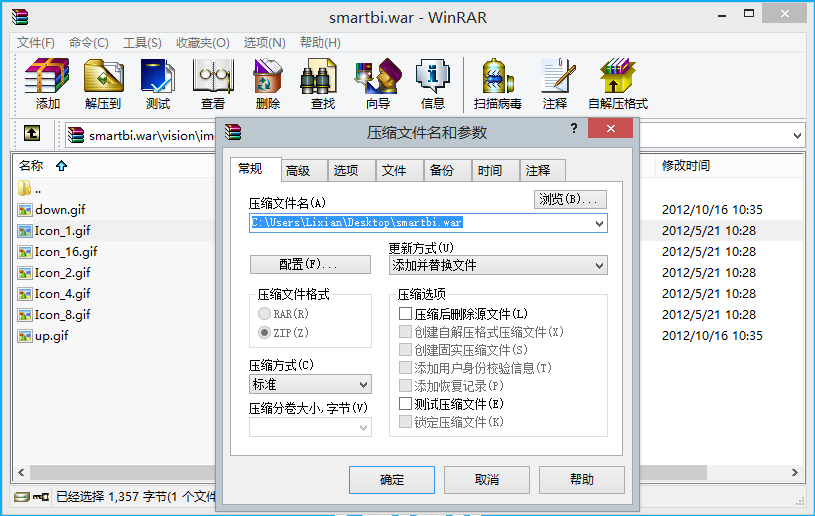Click the question mark help icon in dialog
The width and height of the screenshot is (815, 516).
click(574, 128)
